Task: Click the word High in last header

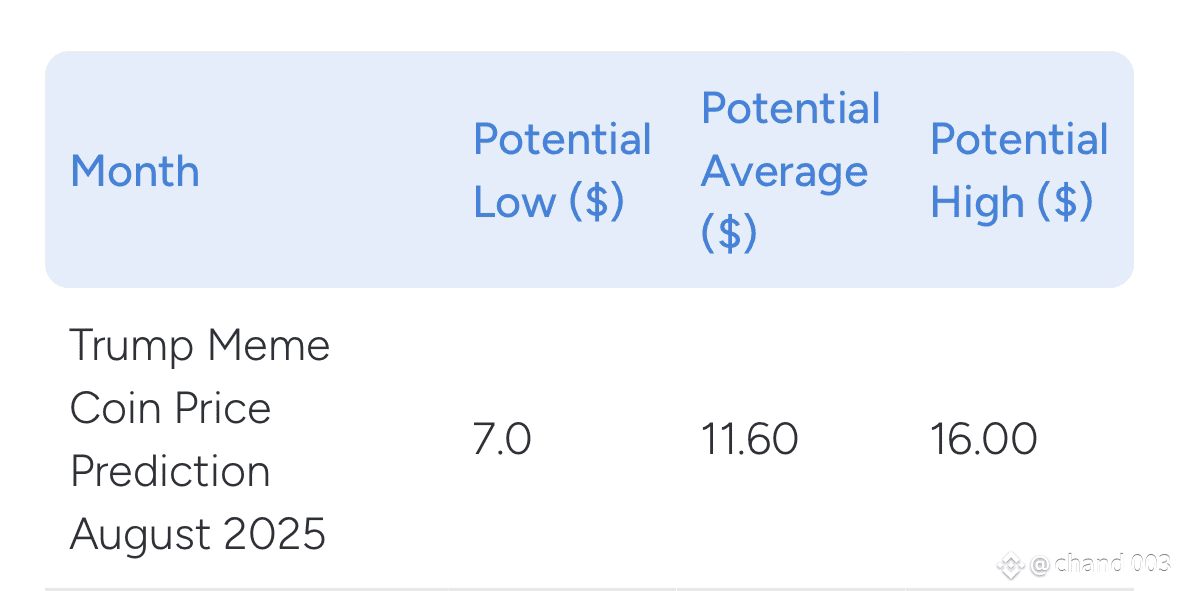Action: click(977, 202)
